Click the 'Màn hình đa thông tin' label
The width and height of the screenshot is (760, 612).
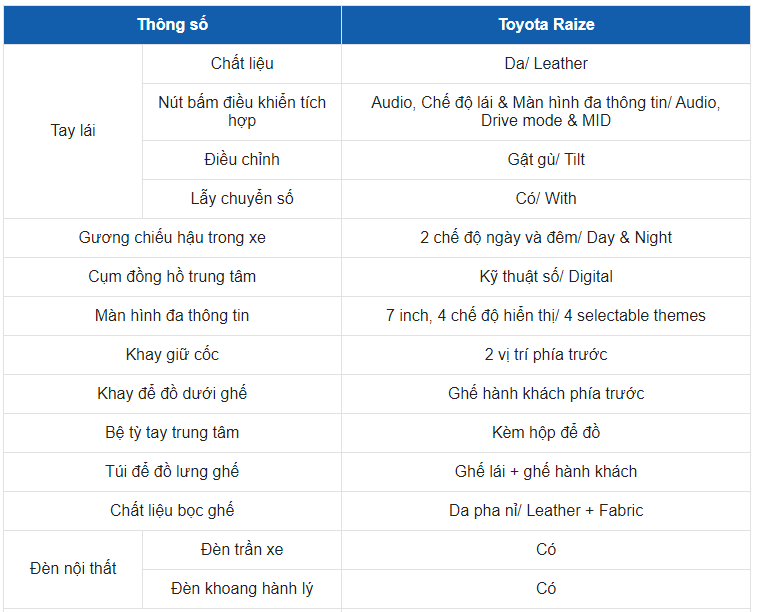pos(172,316)
